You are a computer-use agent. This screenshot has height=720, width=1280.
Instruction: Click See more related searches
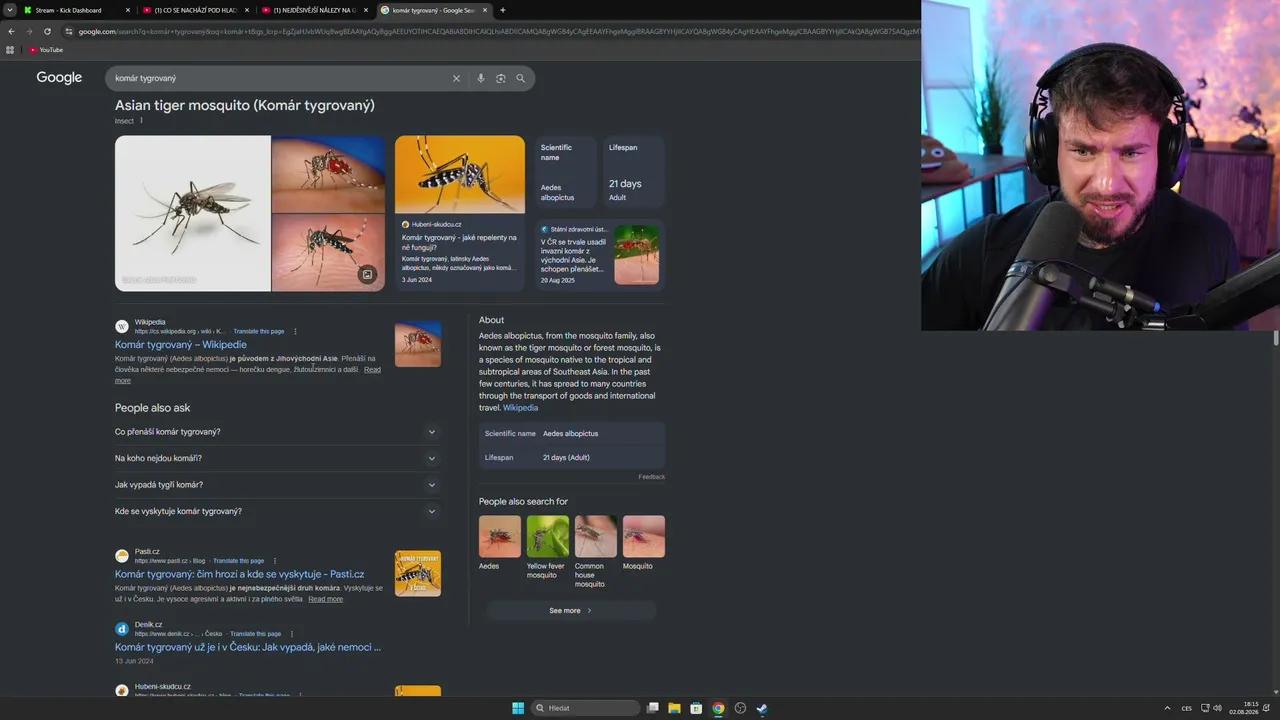pos(571,610)
